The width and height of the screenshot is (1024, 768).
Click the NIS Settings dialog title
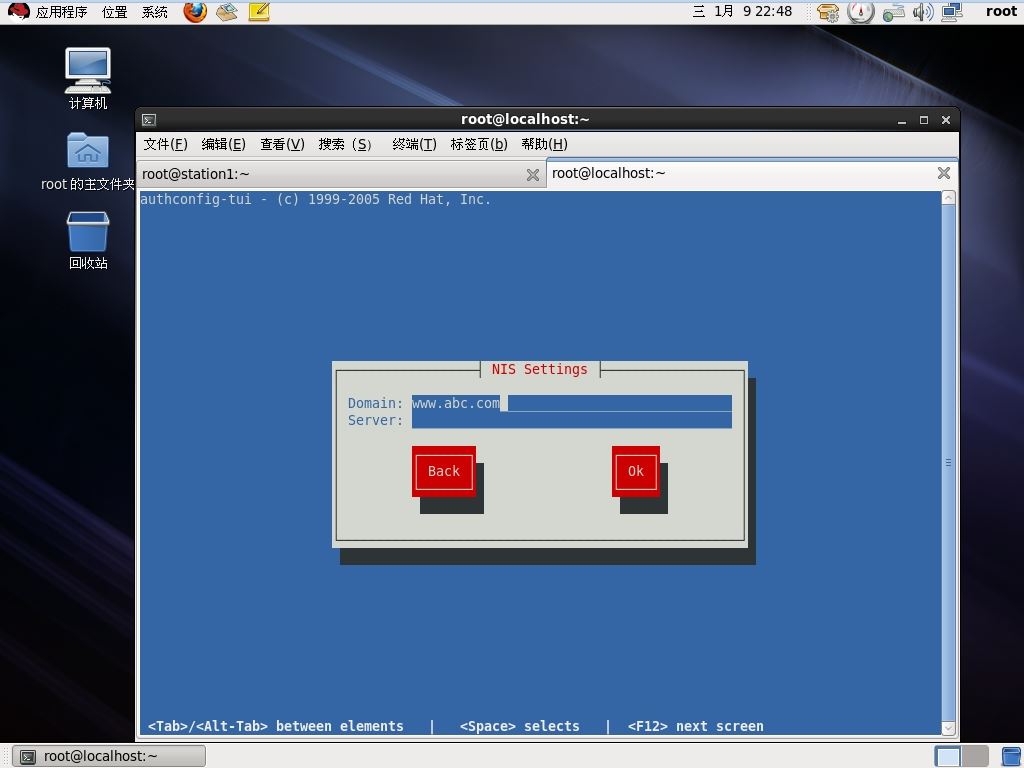[x=539, y=370]
